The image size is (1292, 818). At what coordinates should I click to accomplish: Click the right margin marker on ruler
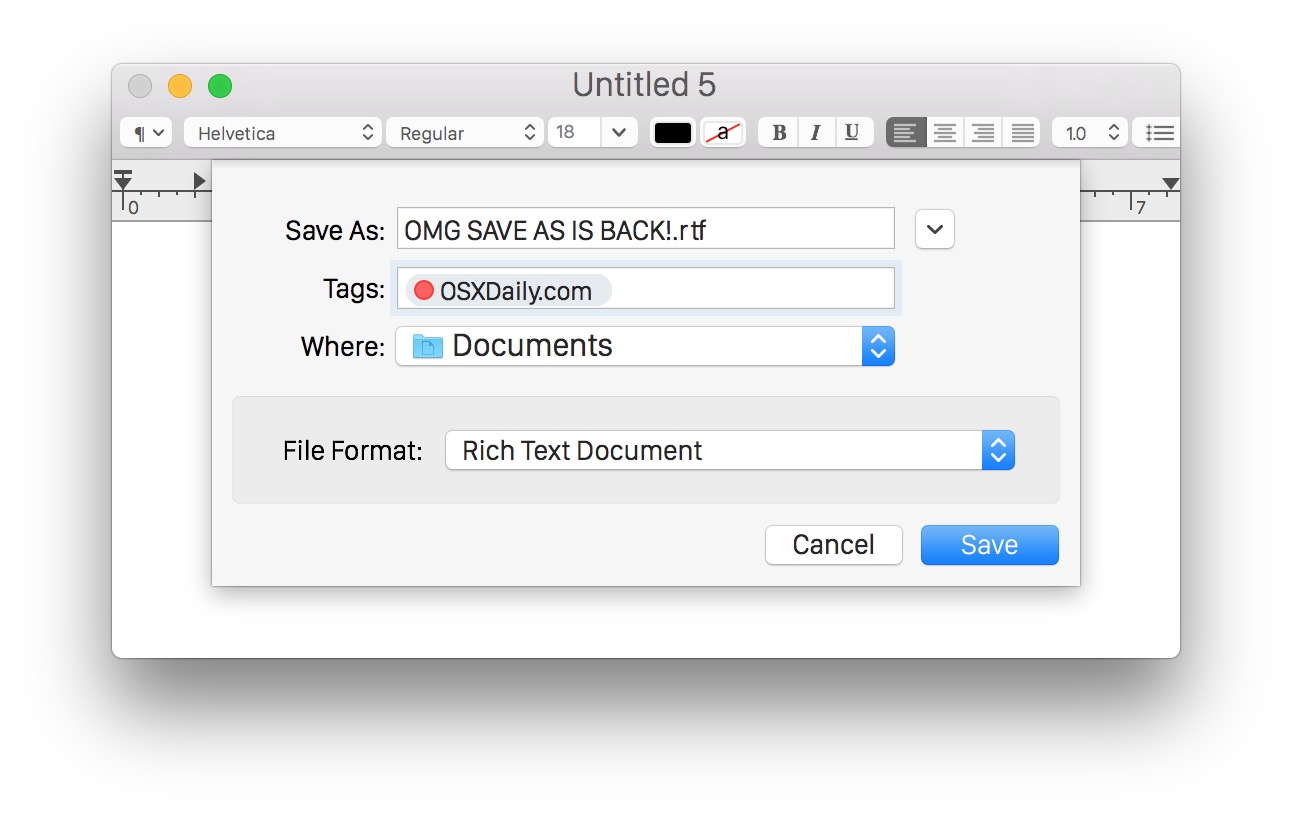click(1171, 183)
